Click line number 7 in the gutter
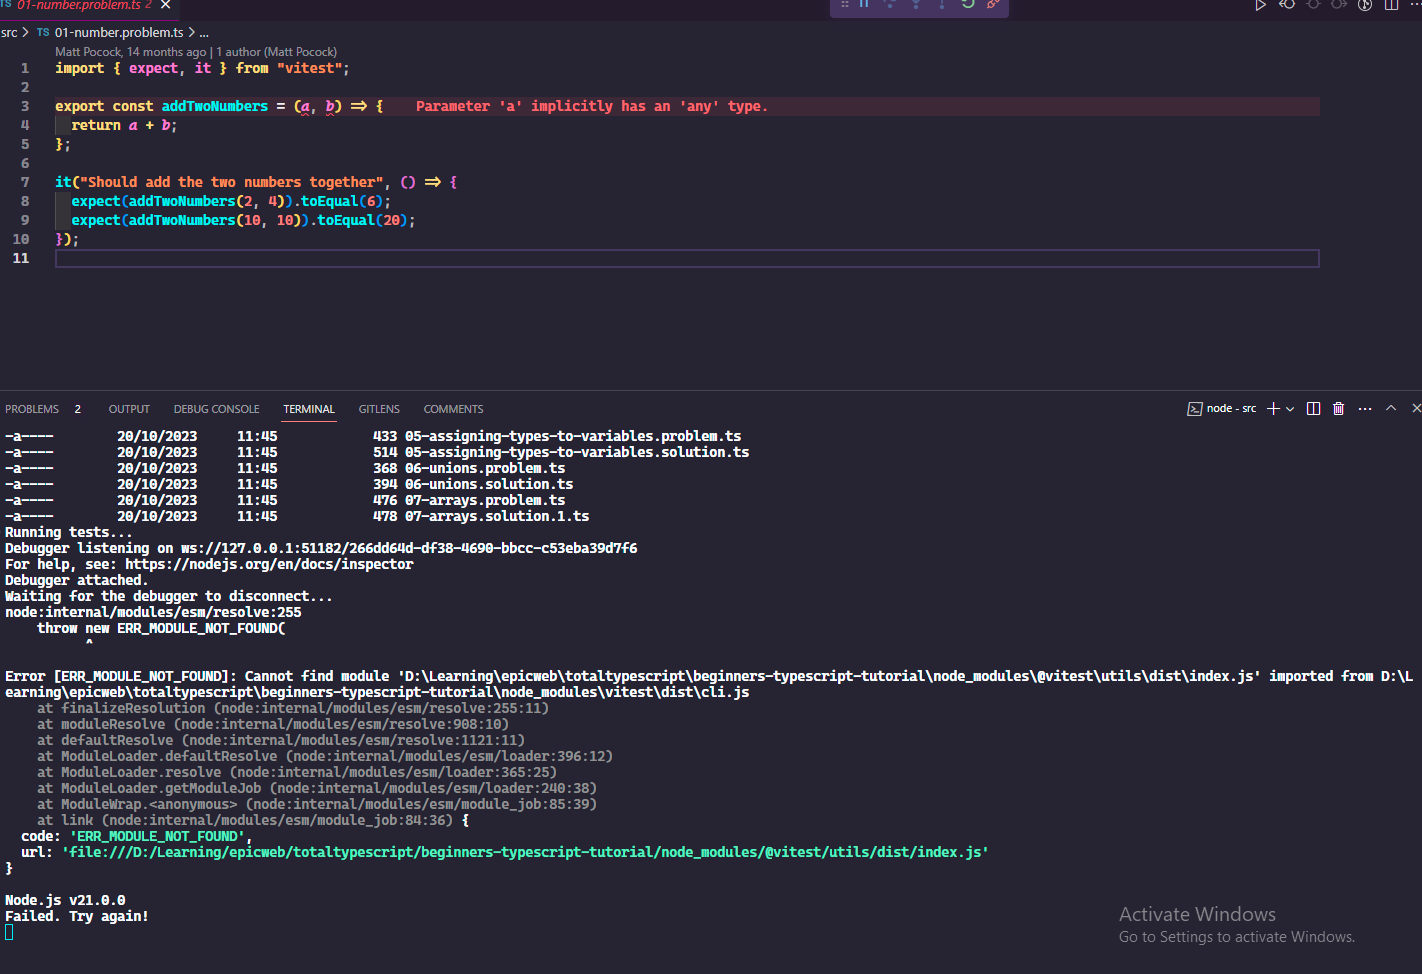The width and height of the screenshot is (1422, 974). point(25,182)
